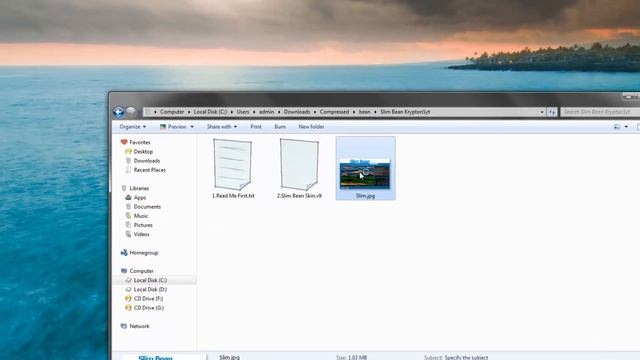Screen dimensions: 640x360
Task: Select the Slim.jpg thumbnail
Action: [x=365, y=173]
